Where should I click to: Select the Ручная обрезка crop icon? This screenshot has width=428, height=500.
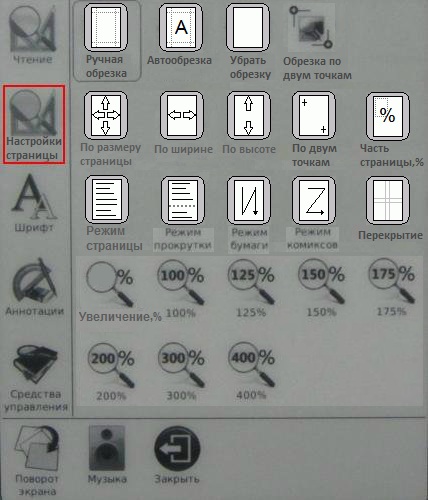pos(105,27)
